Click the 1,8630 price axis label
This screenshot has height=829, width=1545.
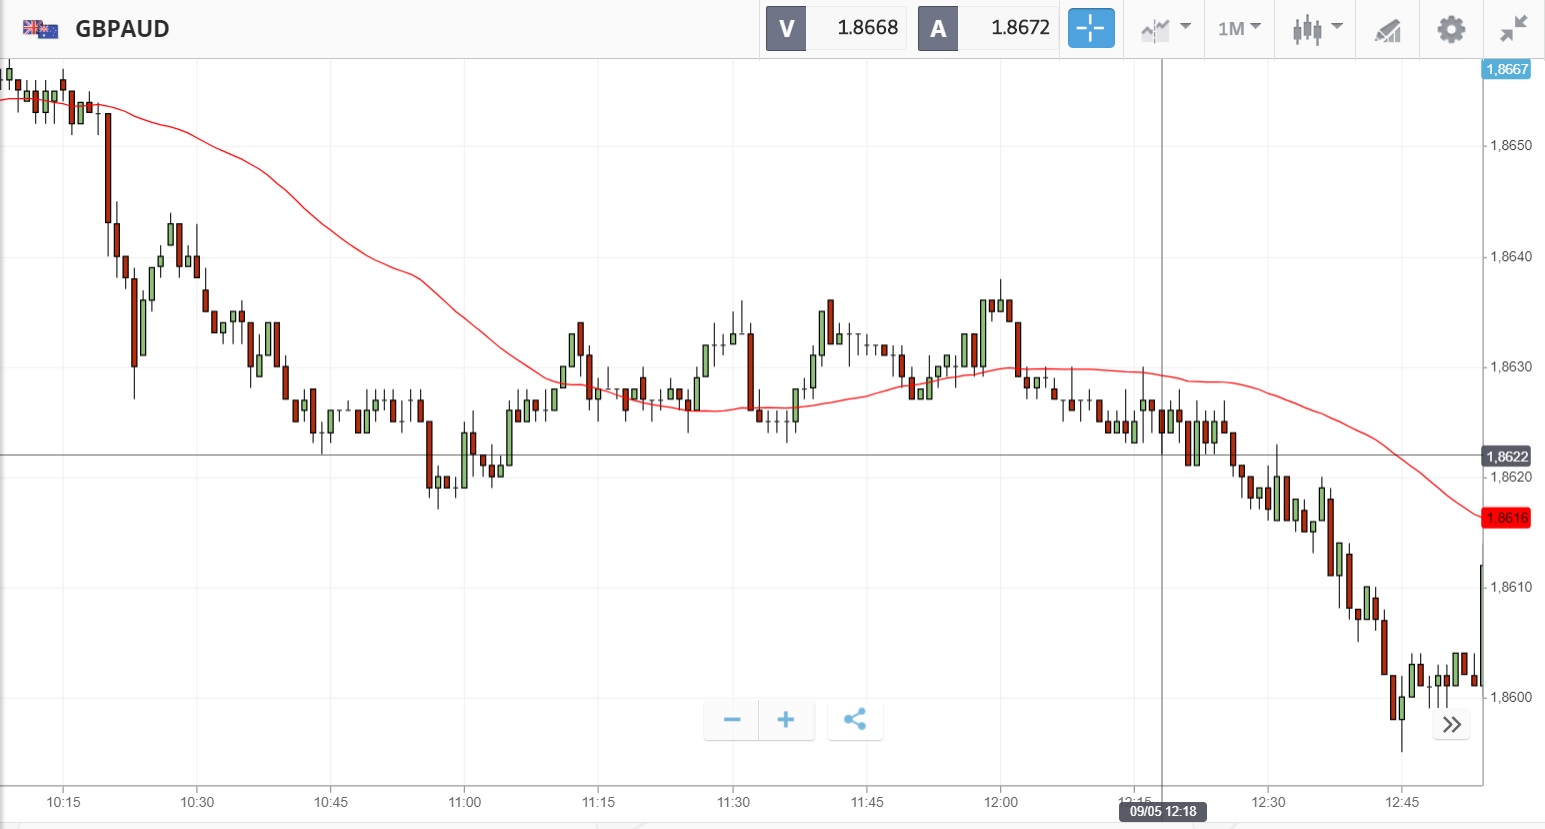pyautogui.click(x=1510, y=367)
